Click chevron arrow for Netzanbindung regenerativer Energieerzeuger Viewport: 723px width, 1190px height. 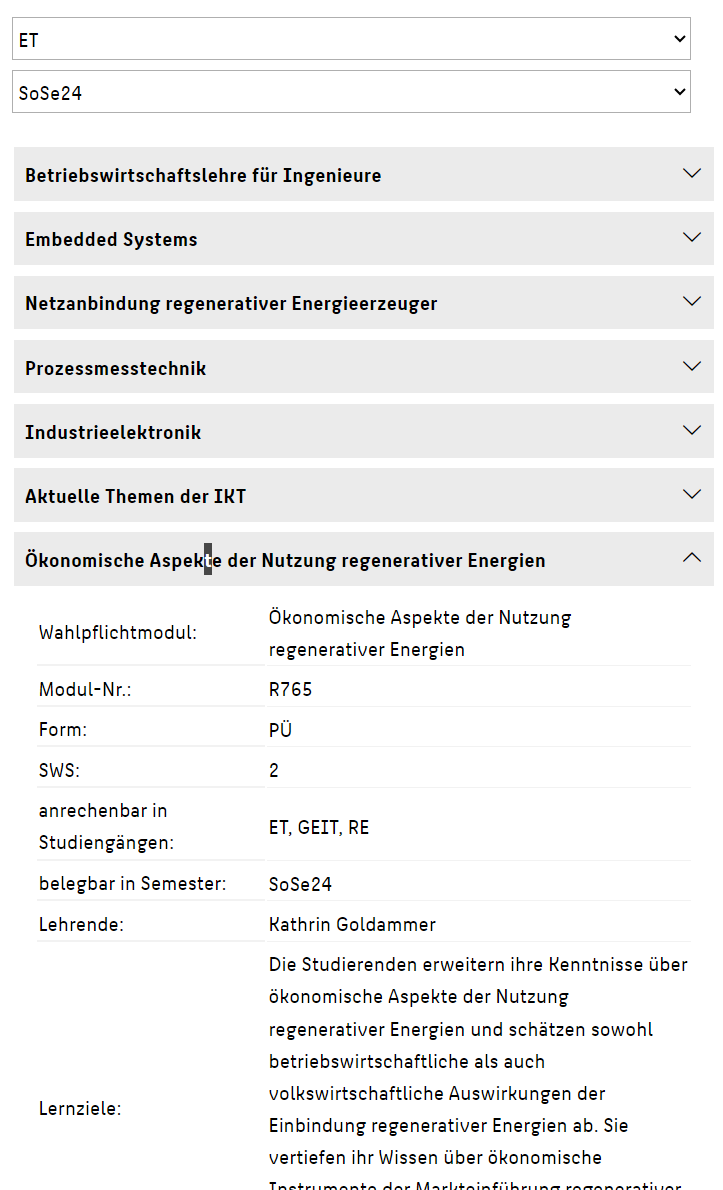691,301
